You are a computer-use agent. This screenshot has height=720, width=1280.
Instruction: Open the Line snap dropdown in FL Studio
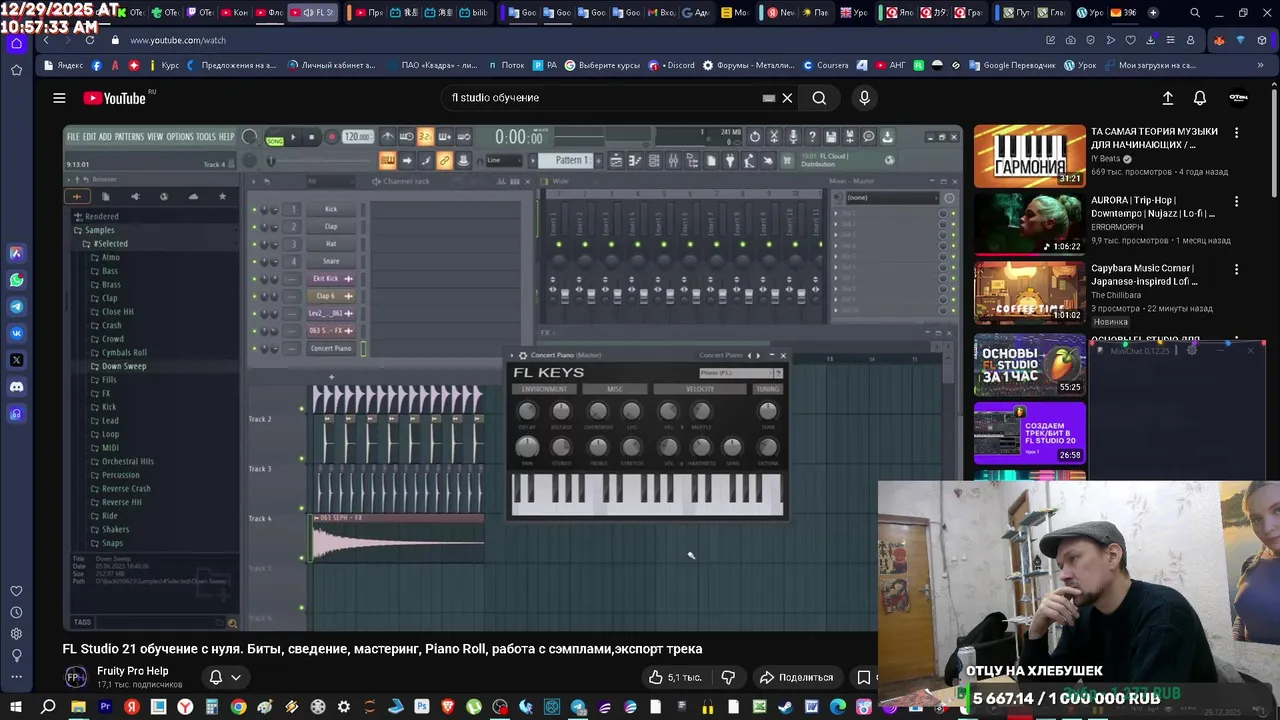coord(504,160)
